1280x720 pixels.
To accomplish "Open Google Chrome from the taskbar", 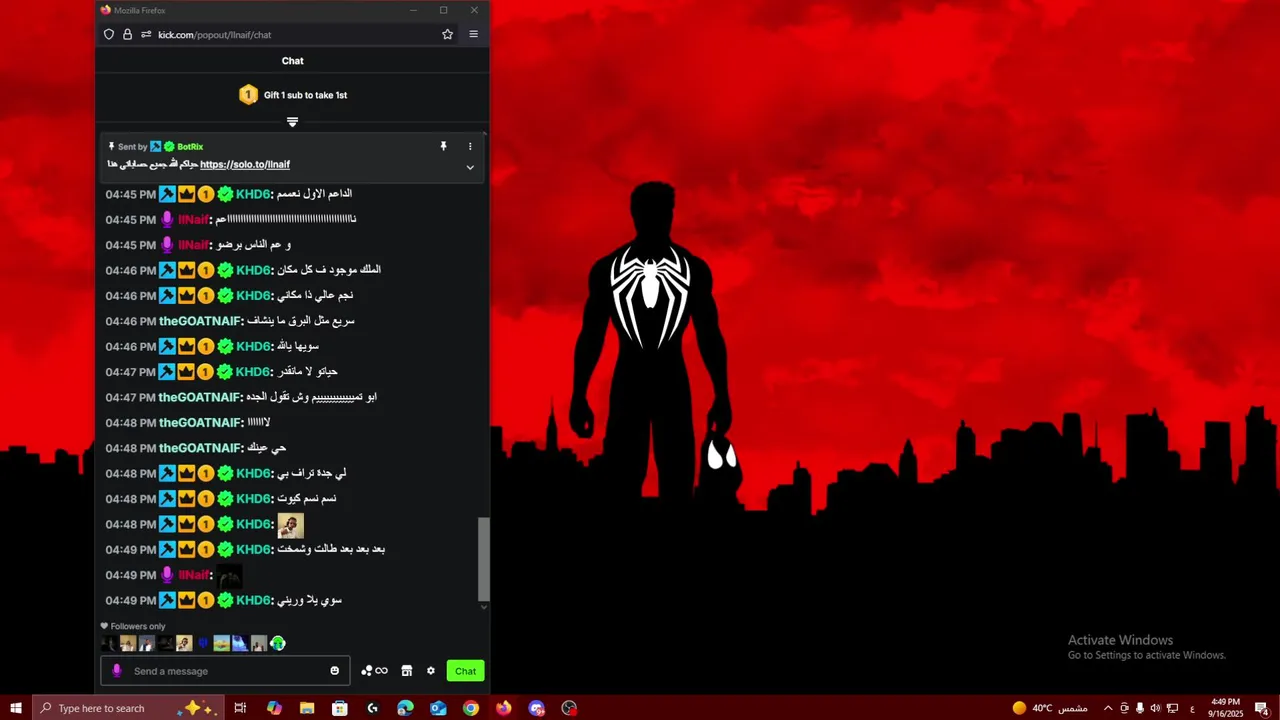I will click(x=471, y=708).
